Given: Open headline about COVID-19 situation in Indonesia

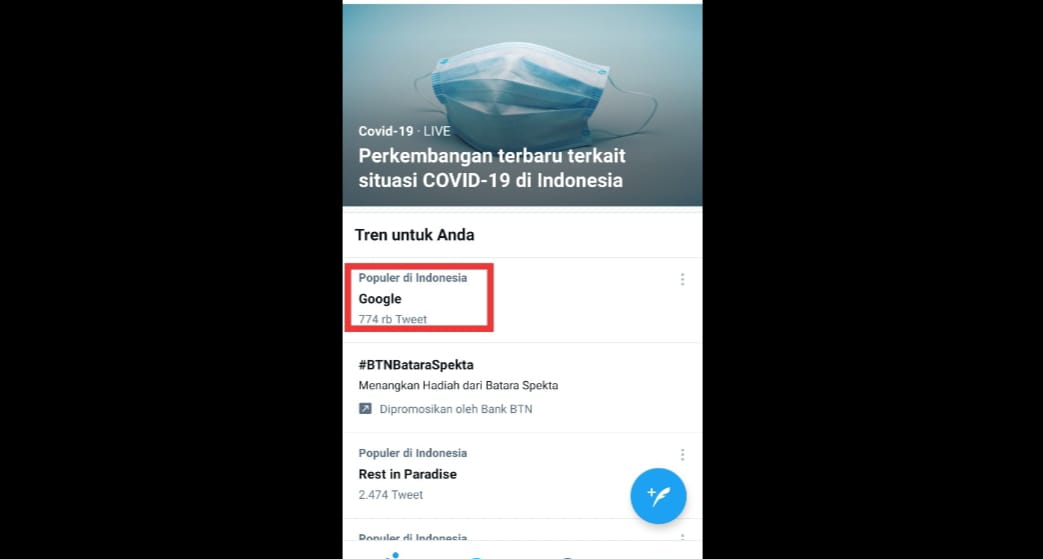Looking at the screenshot, I should point(492,169).
